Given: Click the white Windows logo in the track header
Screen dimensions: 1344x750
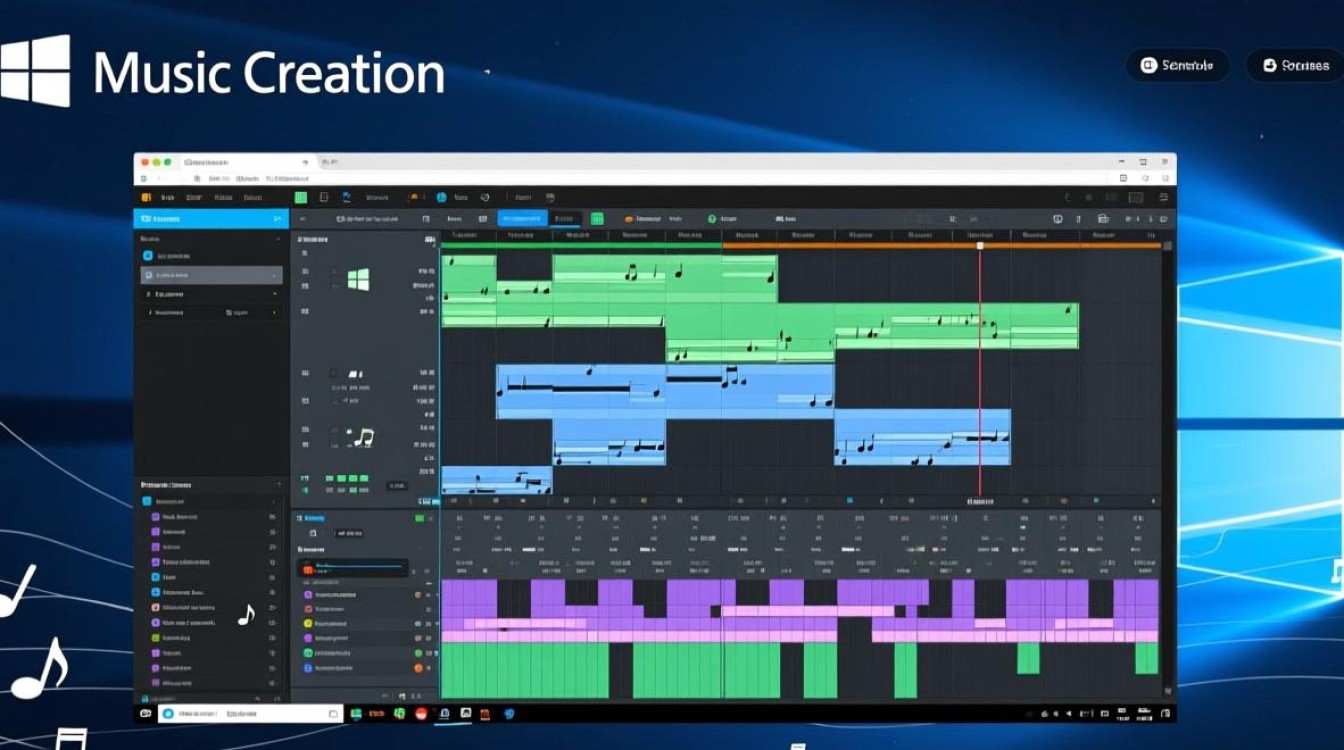Looking at the screenshot, I should (358, 279).
